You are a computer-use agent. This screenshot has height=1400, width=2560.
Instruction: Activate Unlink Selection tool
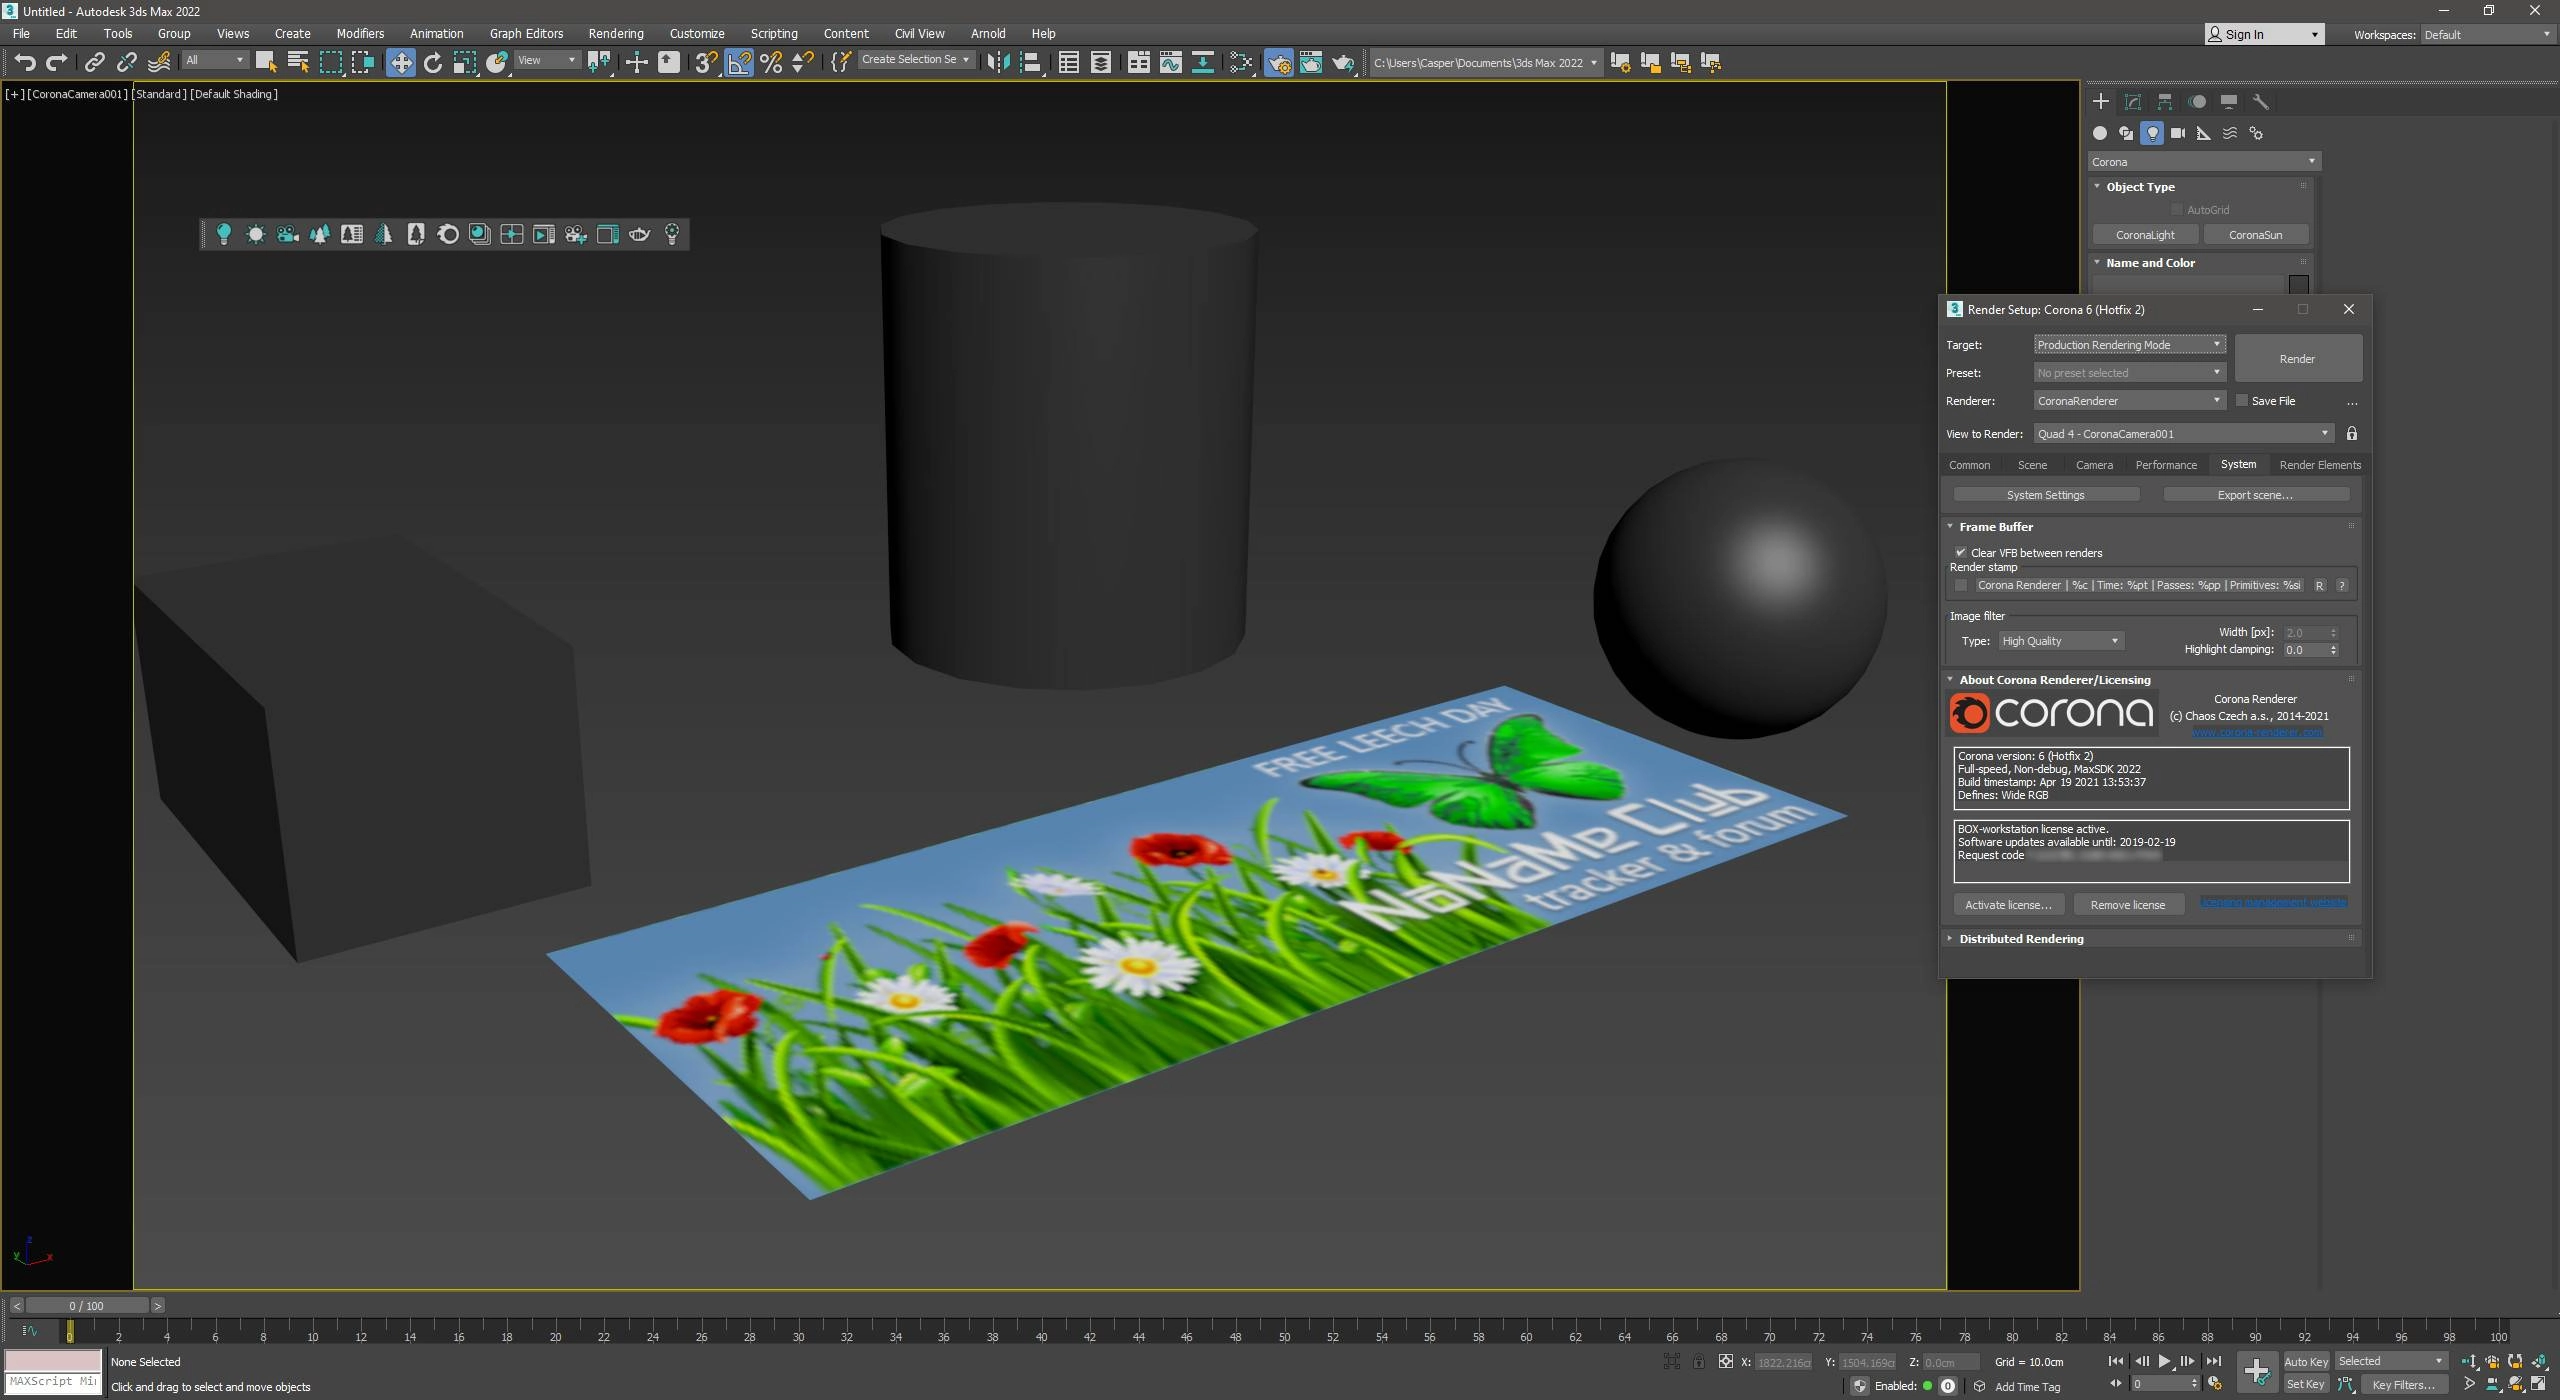126,62
